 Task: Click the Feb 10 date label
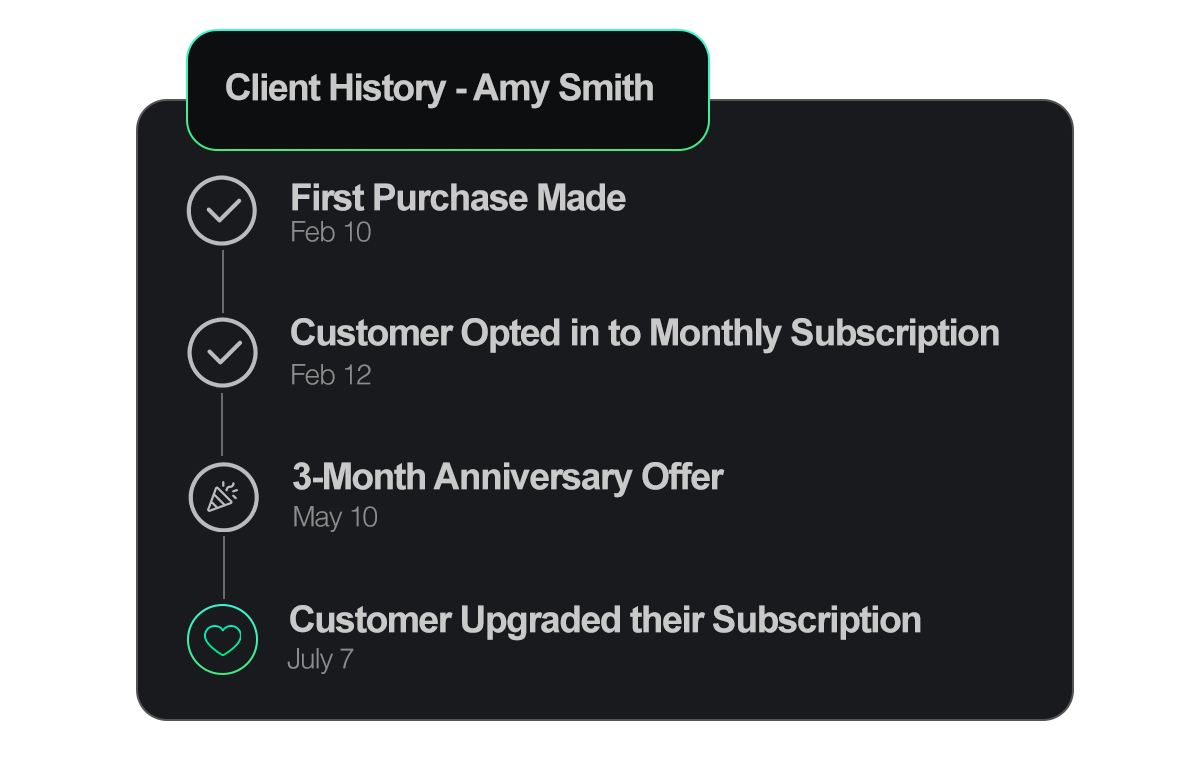pos(331,232)
